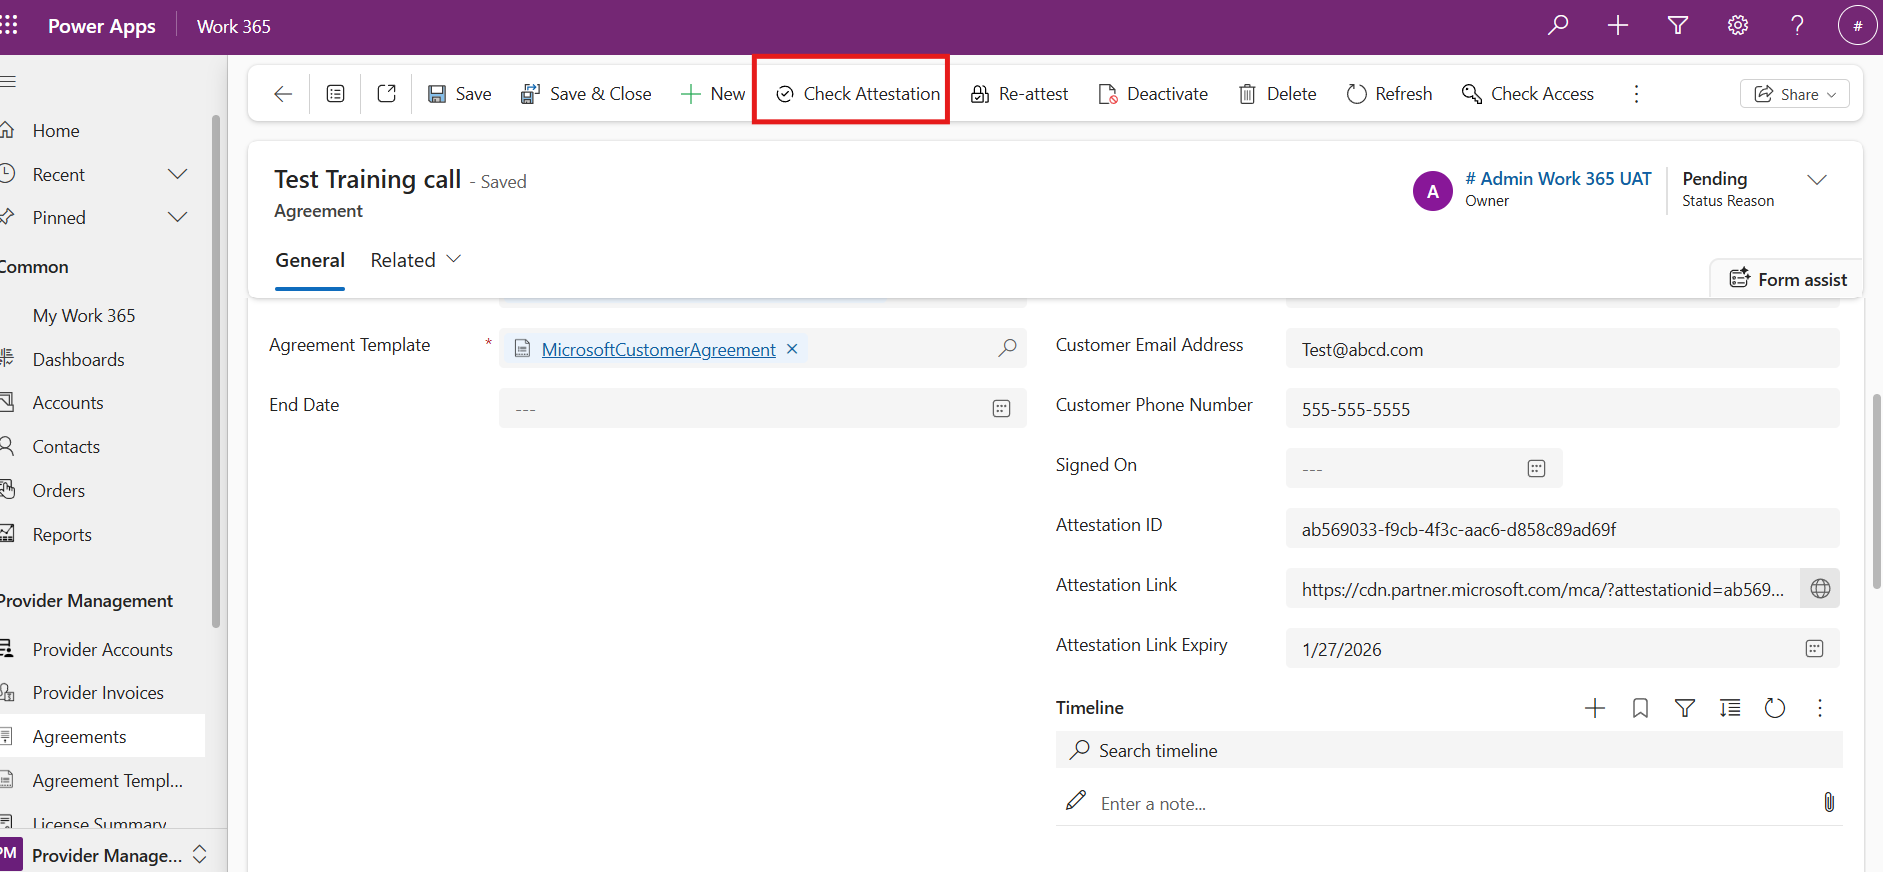Click the Attestation Link URL field
This screenshot has width=1883, height=872.
click(x=1543, y=589)
